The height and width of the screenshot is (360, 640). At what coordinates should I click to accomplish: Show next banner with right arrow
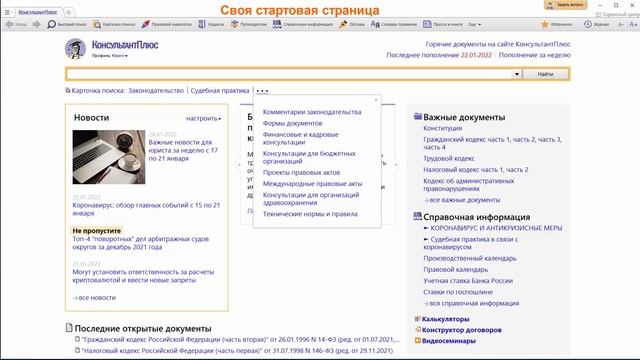(x=396, y=164)
